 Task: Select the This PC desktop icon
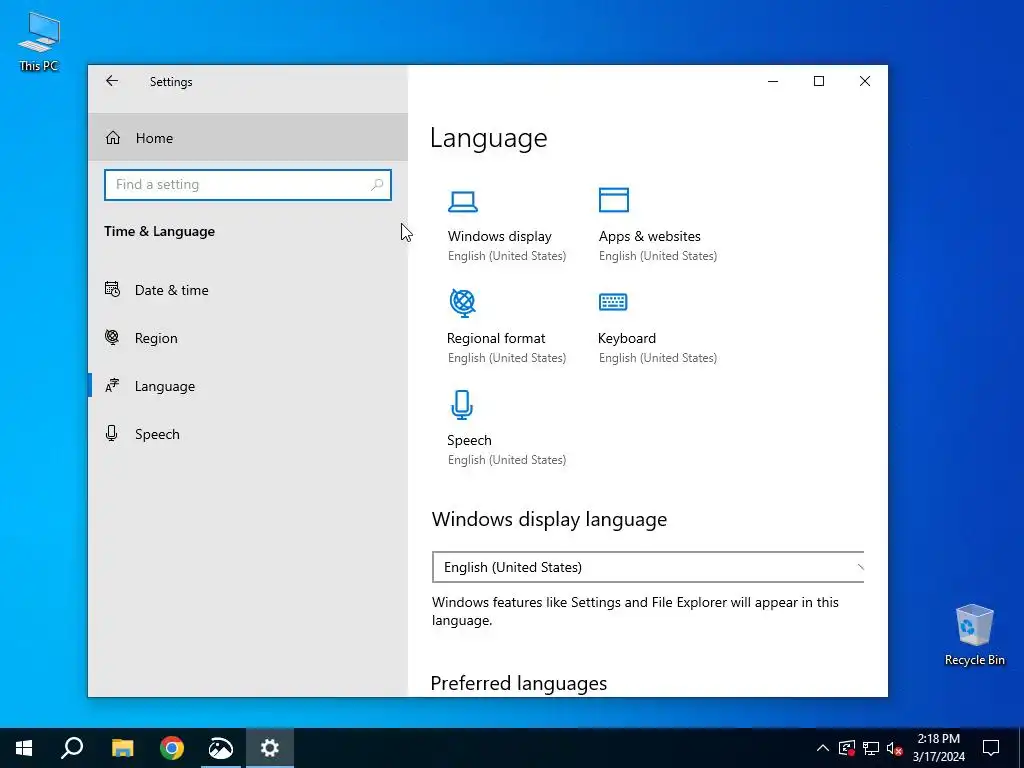pos(39,41)
